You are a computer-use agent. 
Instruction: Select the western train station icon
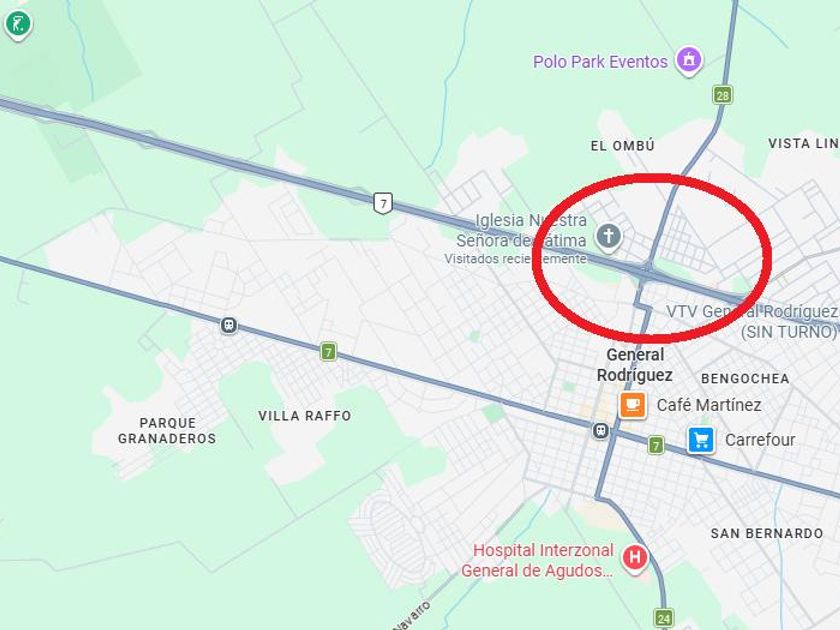[x=229, y=325]
